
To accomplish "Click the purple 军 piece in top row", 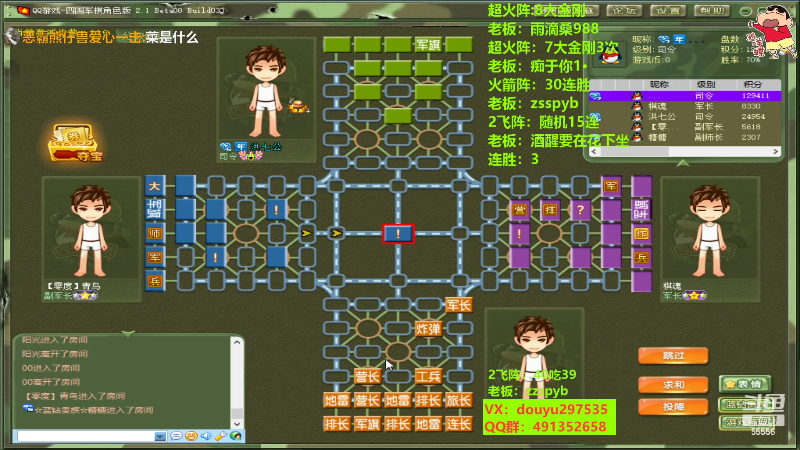I will pos(611,186).
